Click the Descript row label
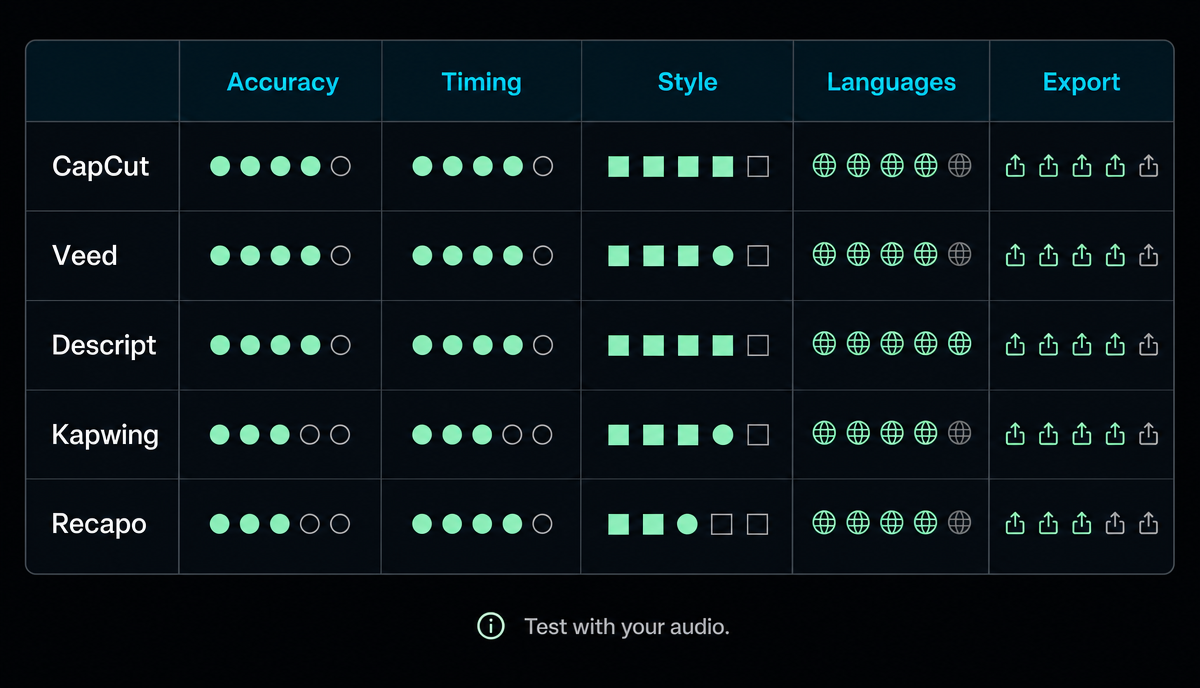This screenshot has width=1200, height=688. click(x=104, y=345)
